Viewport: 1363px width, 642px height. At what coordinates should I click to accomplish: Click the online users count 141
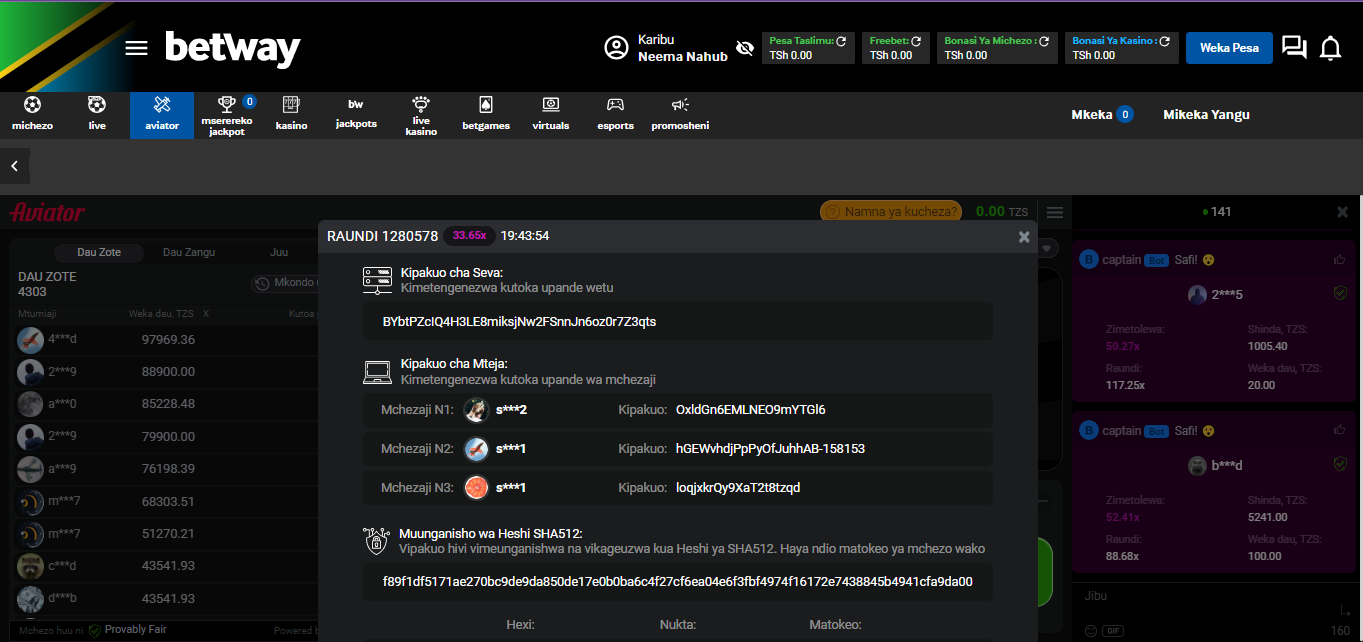(x=1216, y=212)
